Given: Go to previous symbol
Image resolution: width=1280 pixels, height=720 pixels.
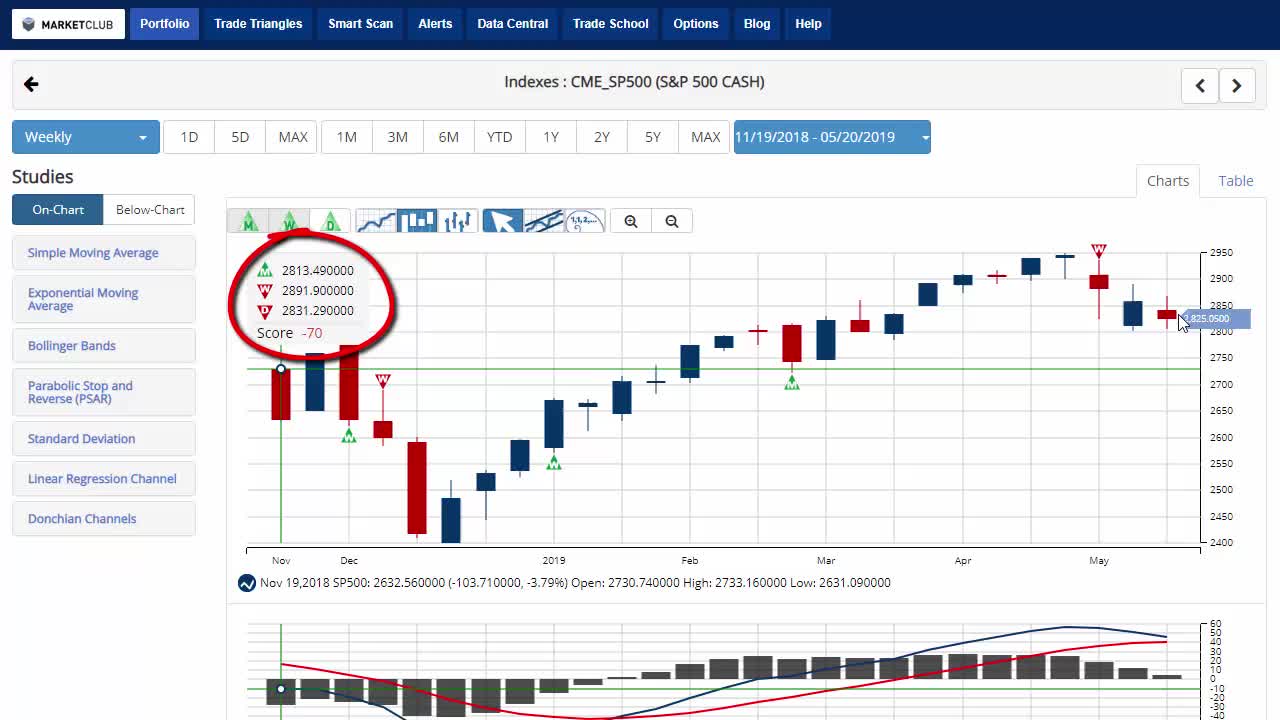Looking at the screenshot, I should 1200,85.
